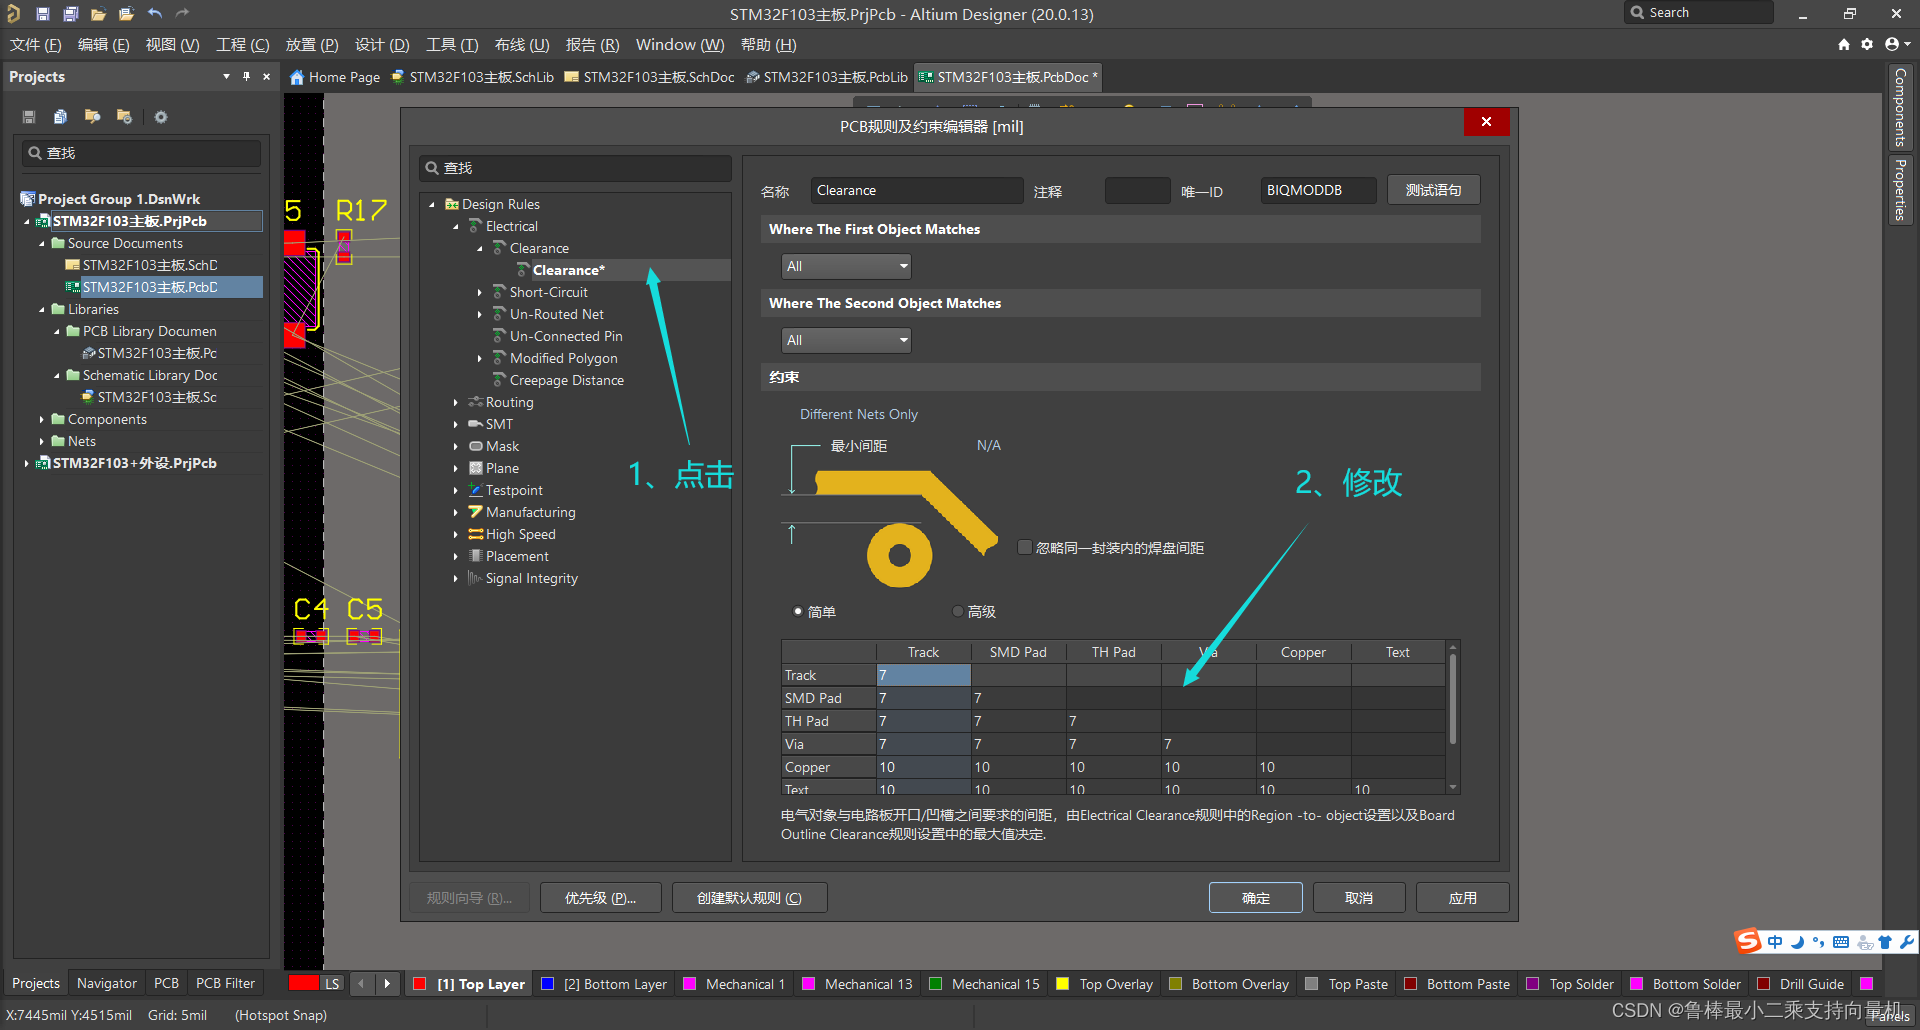Click the Top Layer red color swatch
The height and width of the screenshot is (1030, 1920).
tap(420, 984)
